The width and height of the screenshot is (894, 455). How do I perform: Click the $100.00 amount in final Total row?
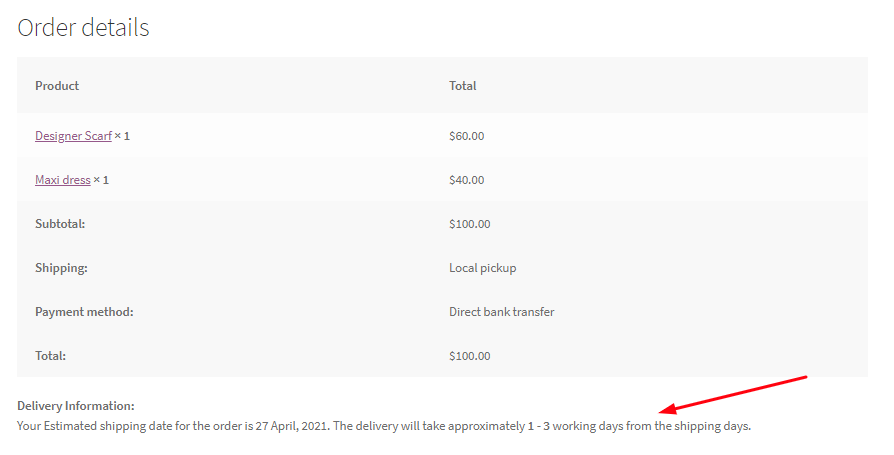click(469, 356)
